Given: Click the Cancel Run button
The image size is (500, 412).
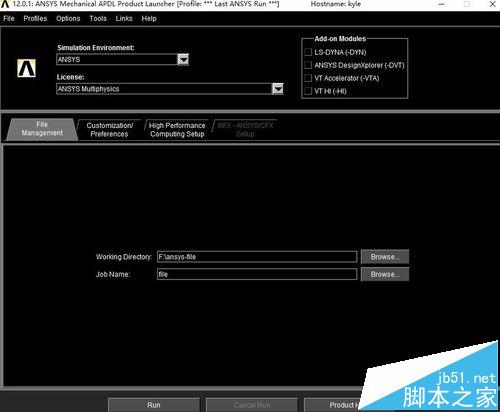Looking at the screenshot, I should (252, 405).
